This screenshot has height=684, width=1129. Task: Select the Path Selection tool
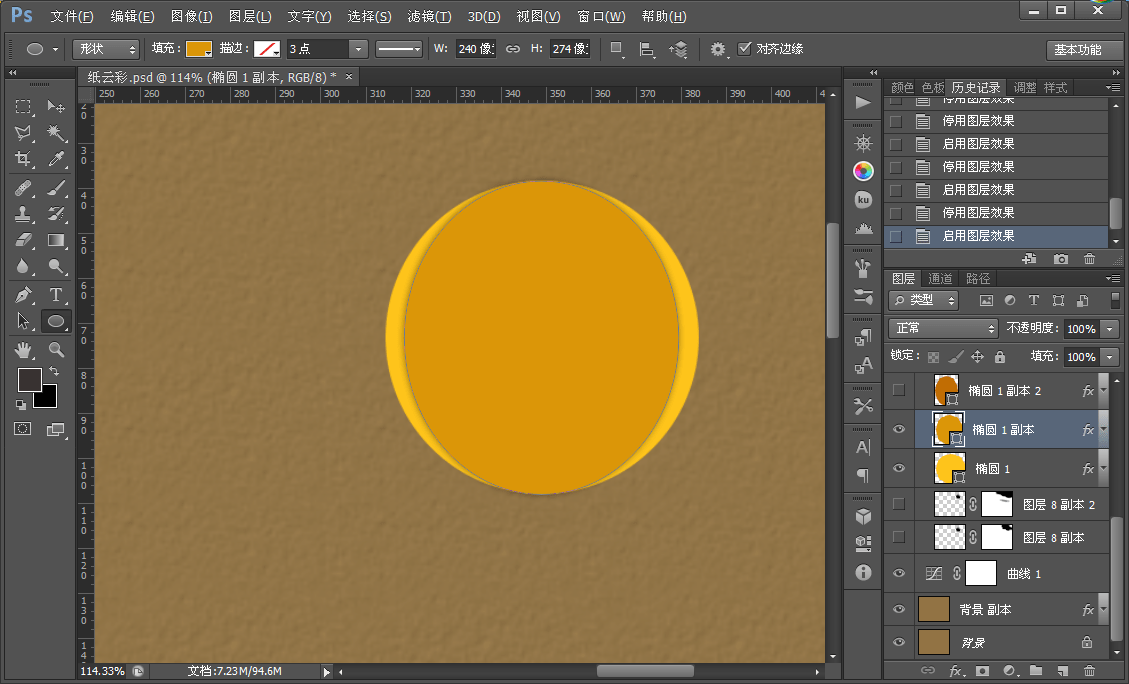23,321
